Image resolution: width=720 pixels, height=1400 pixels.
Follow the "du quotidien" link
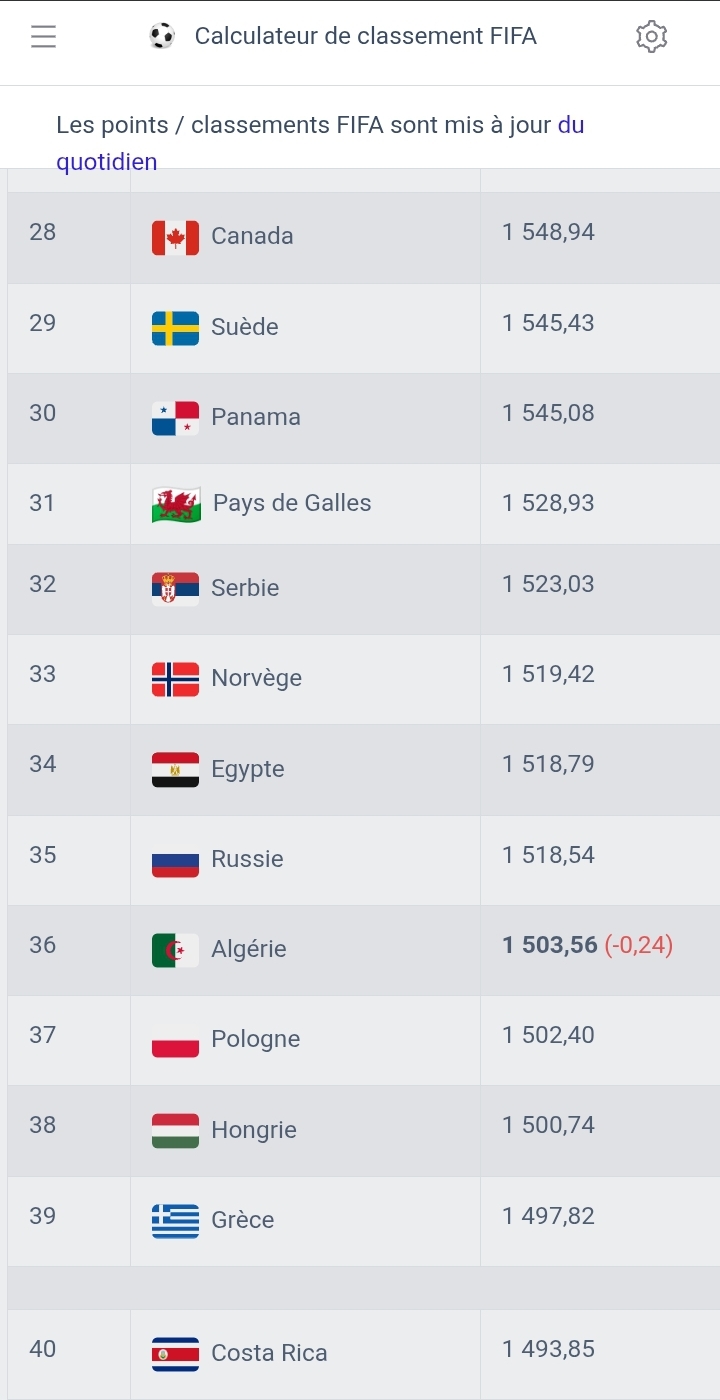tap(106, 162)
